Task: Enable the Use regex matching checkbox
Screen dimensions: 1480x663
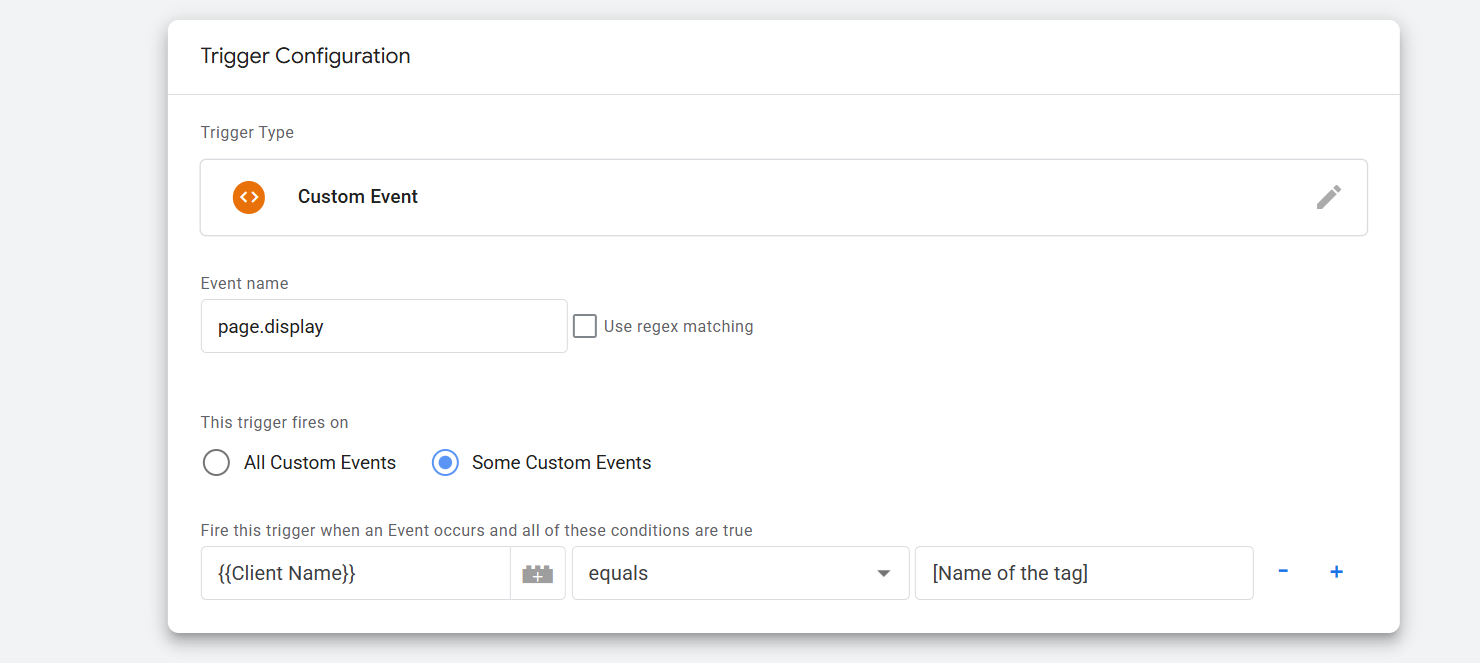Action: click(585, 326)
